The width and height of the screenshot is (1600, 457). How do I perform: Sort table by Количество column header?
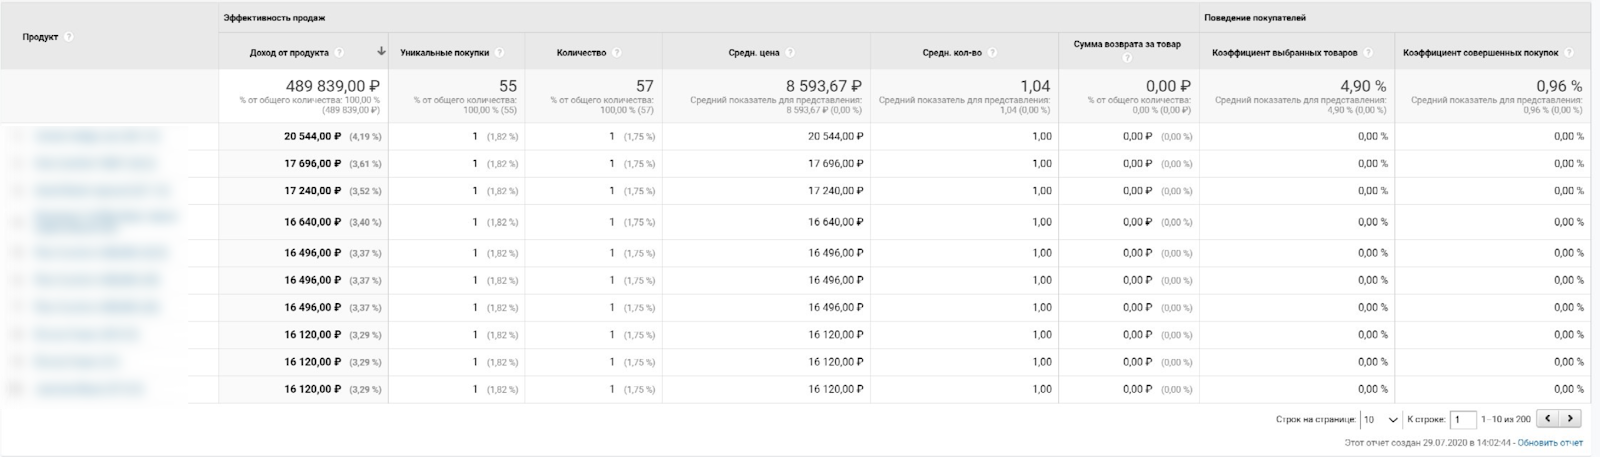[x=581, y=53]
